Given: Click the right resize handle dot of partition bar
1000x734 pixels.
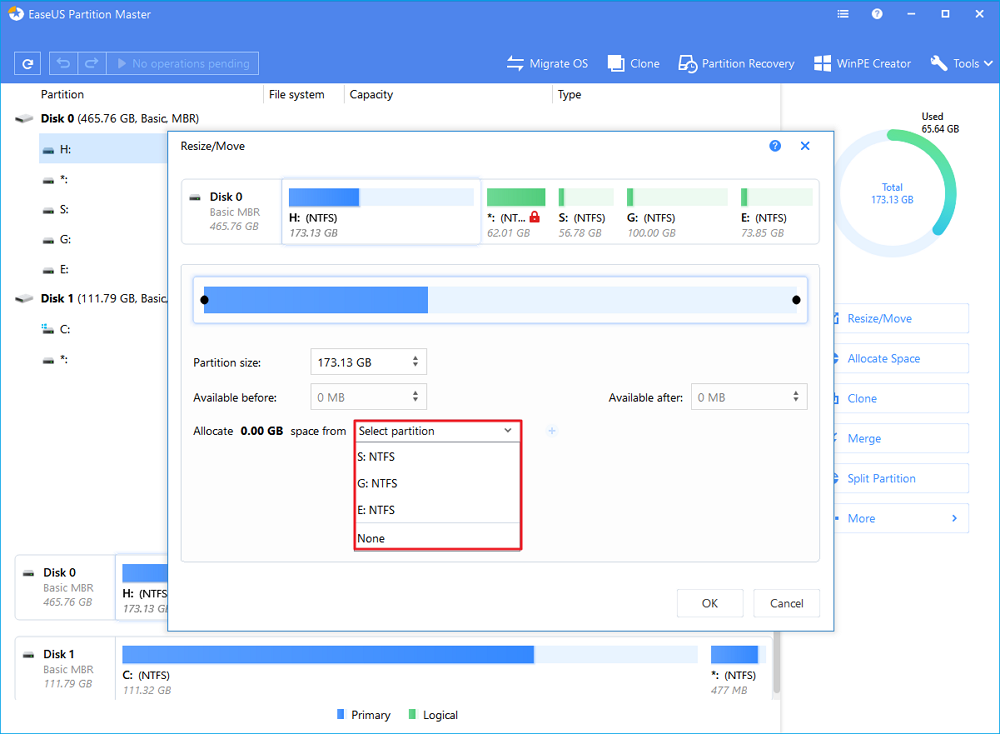Looking at the screenshot, I should (796, 300).
